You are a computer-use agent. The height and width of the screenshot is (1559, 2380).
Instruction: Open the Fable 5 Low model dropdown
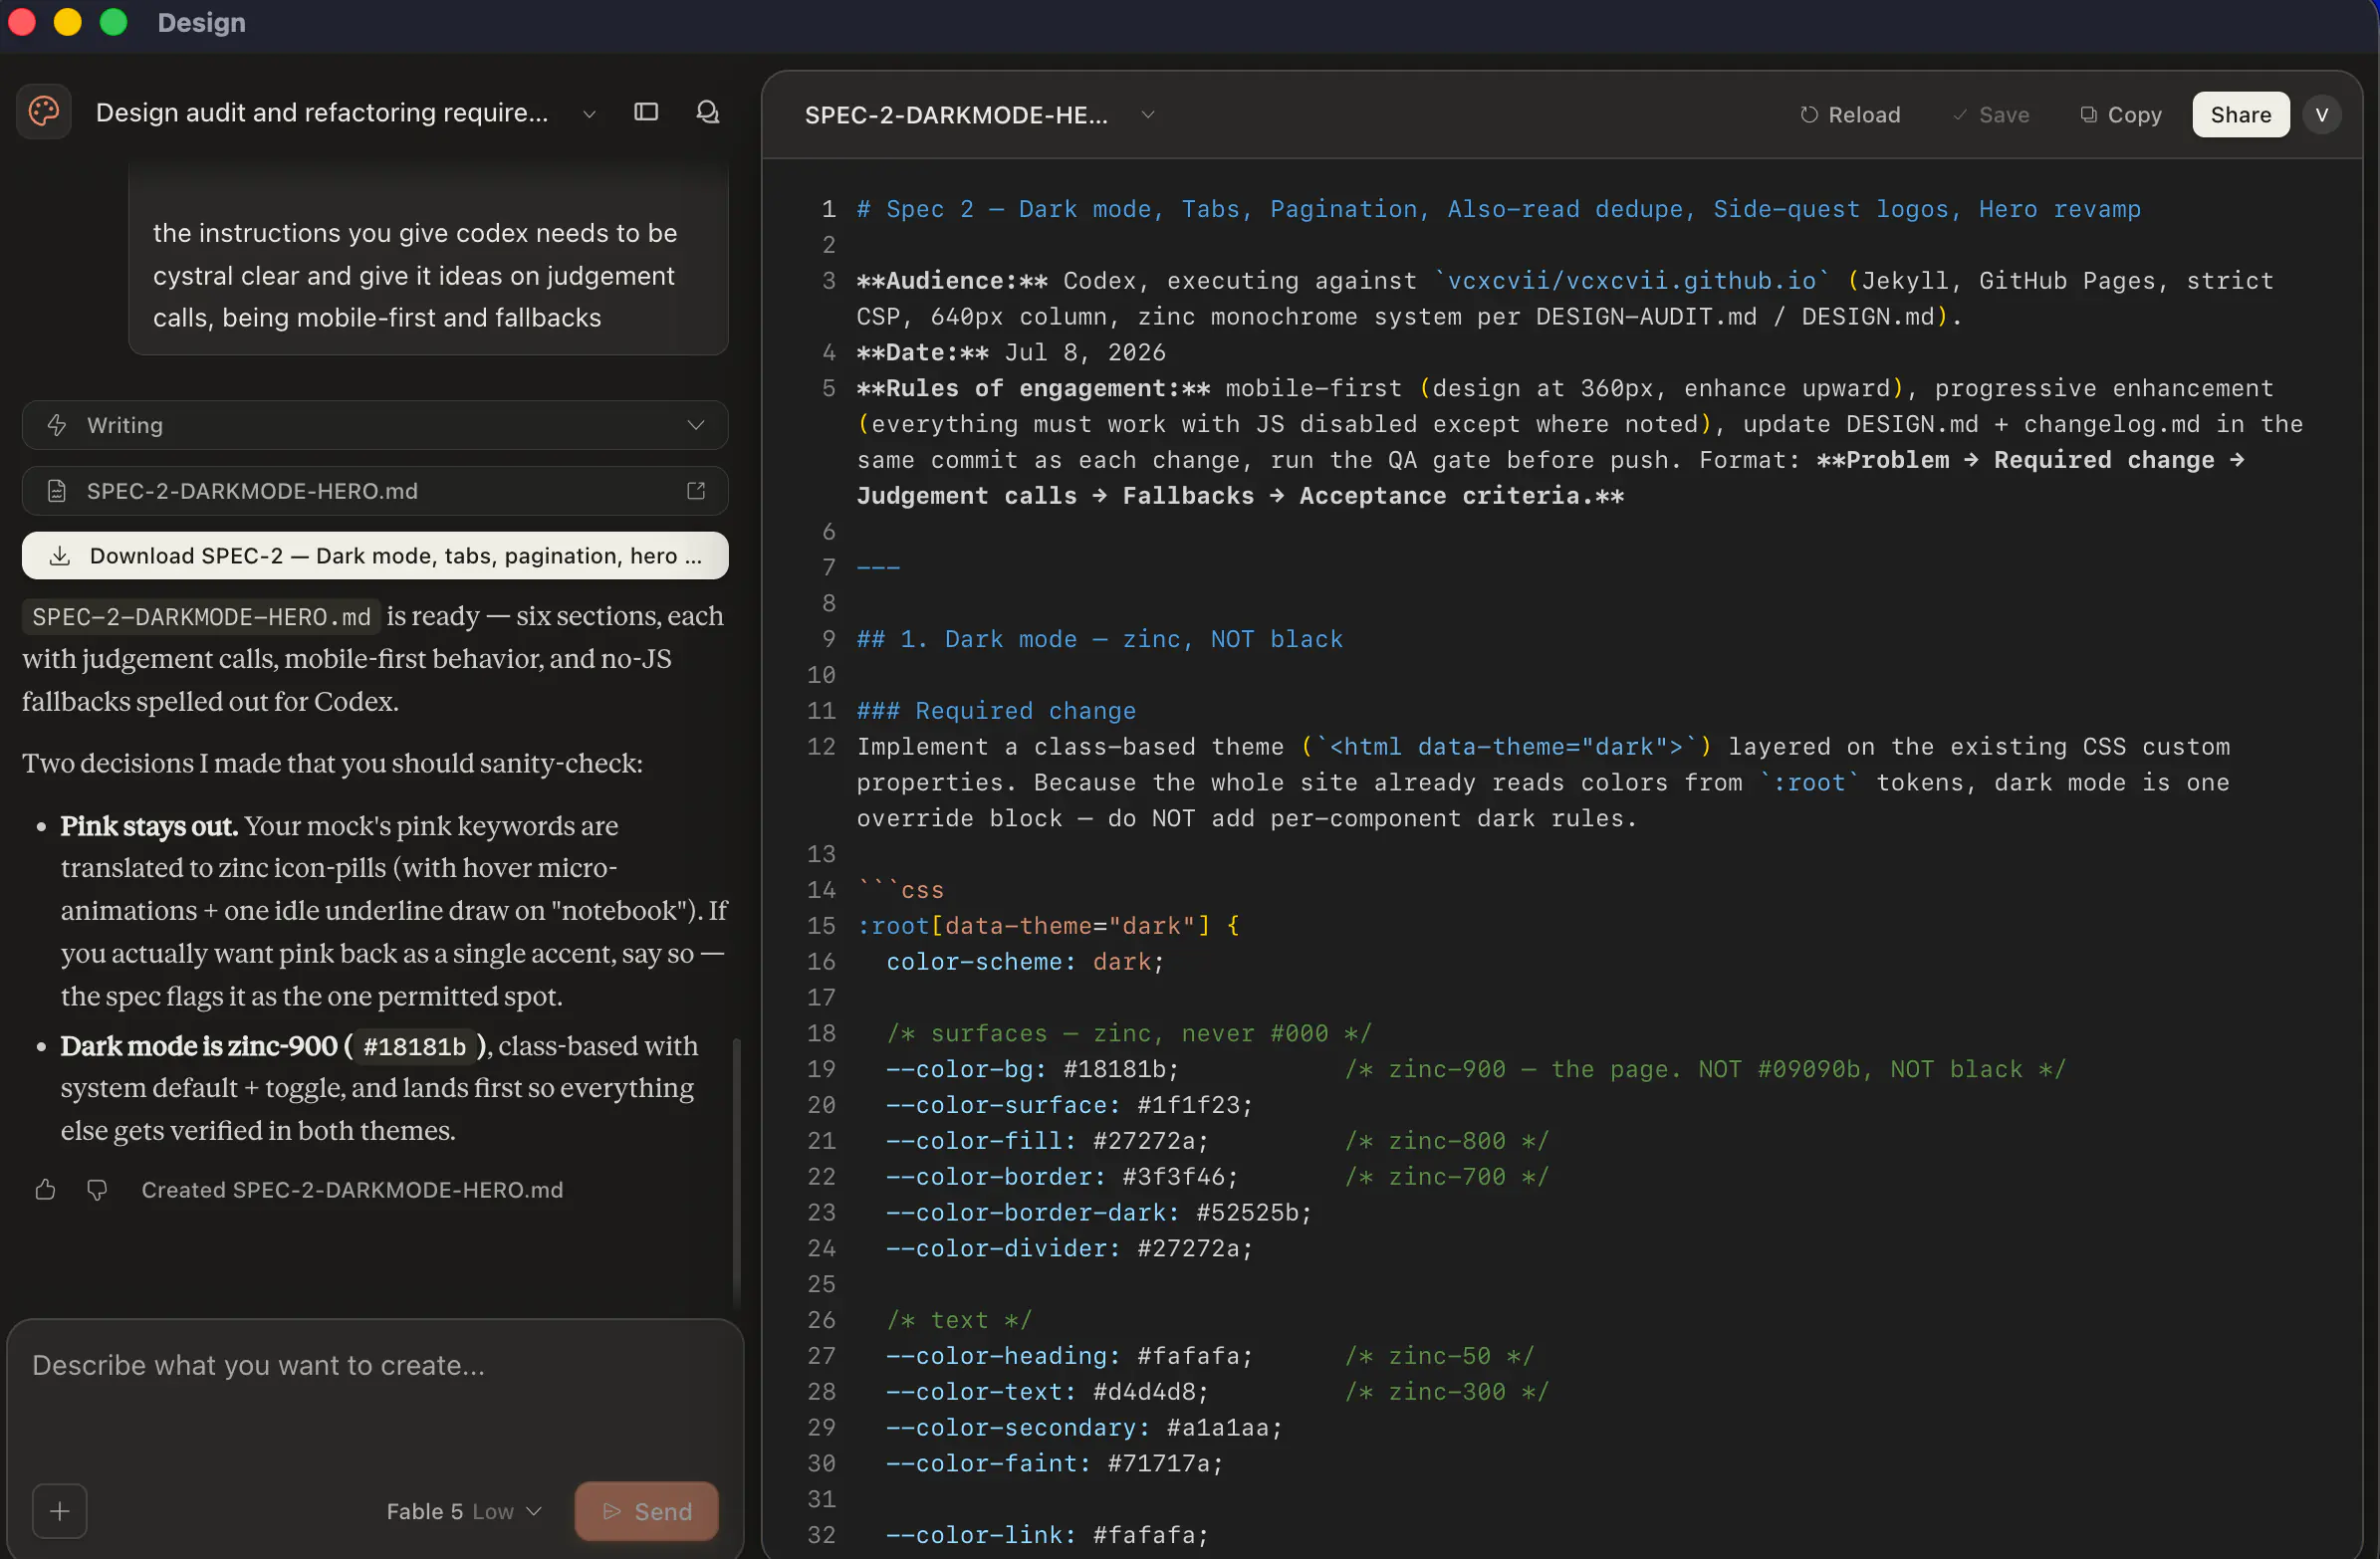(x=464, y=1511)
